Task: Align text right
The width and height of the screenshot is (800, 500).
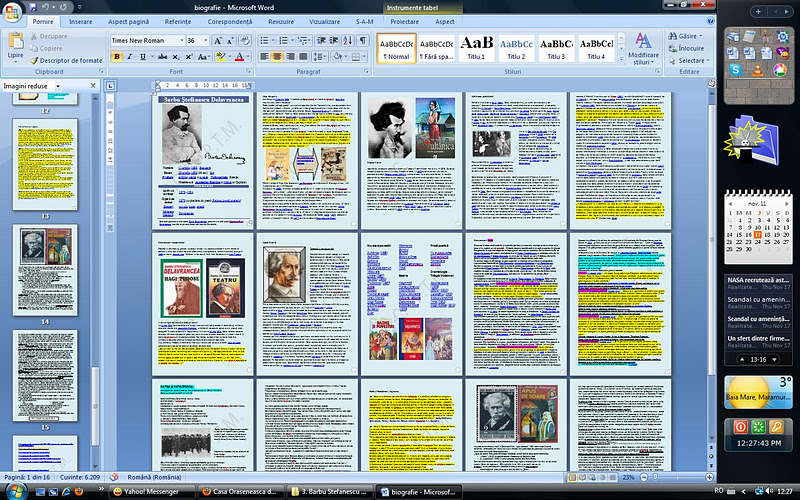Action: 290,57
